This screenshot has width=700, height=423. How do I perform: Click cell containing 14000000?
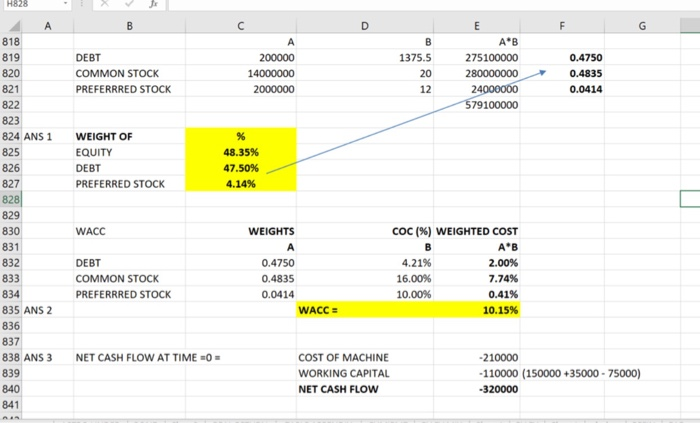pyautogui.click(x=241, y=73)
